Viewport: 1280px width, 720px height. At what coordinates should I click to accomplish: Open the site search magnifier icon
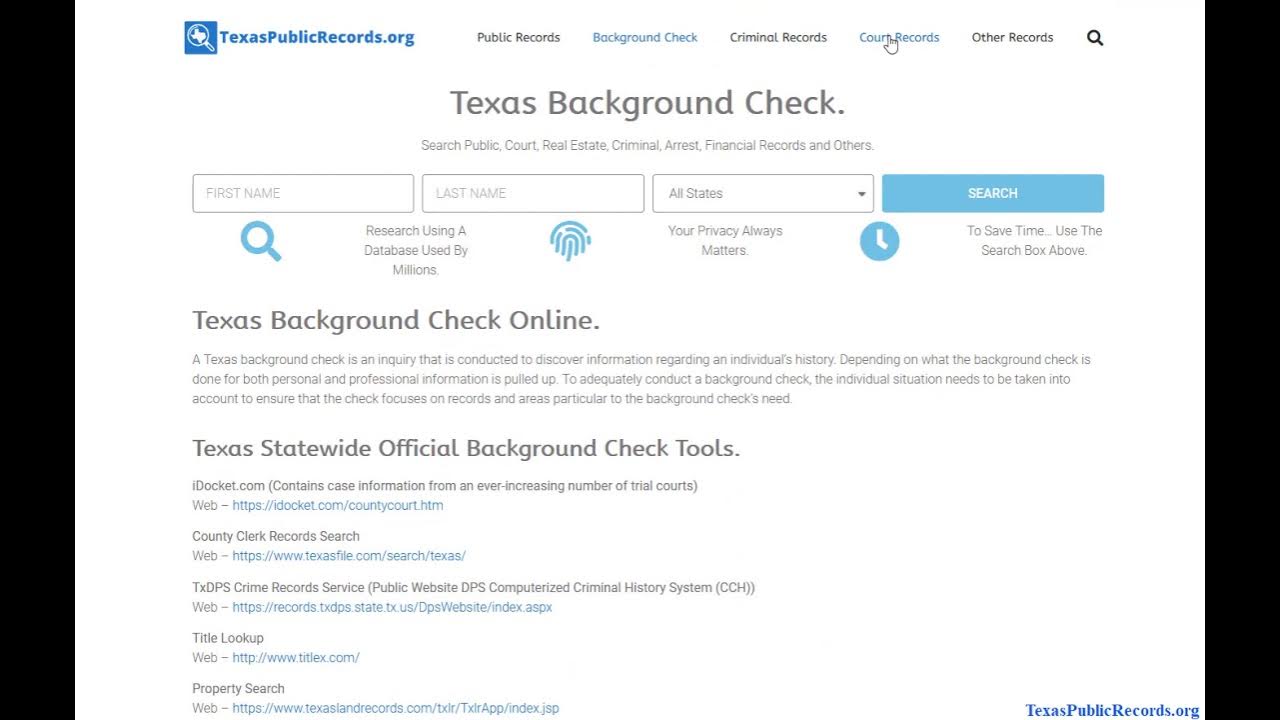1095,38
